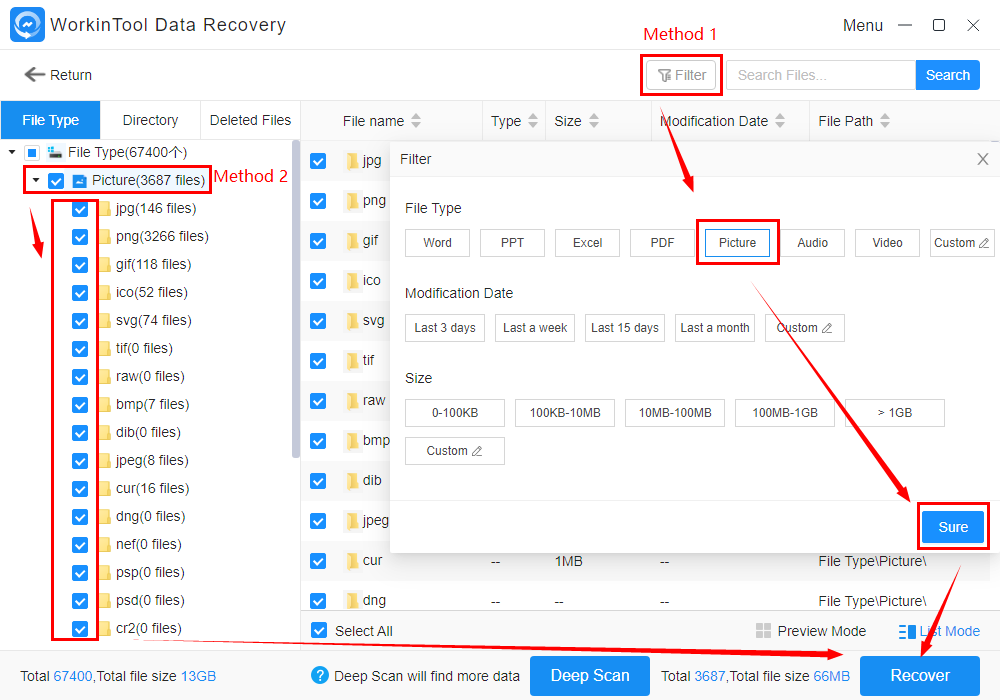Close the Filter dialog with X
The width and height of the screenshot is (1000, 700).
(983, 159)
